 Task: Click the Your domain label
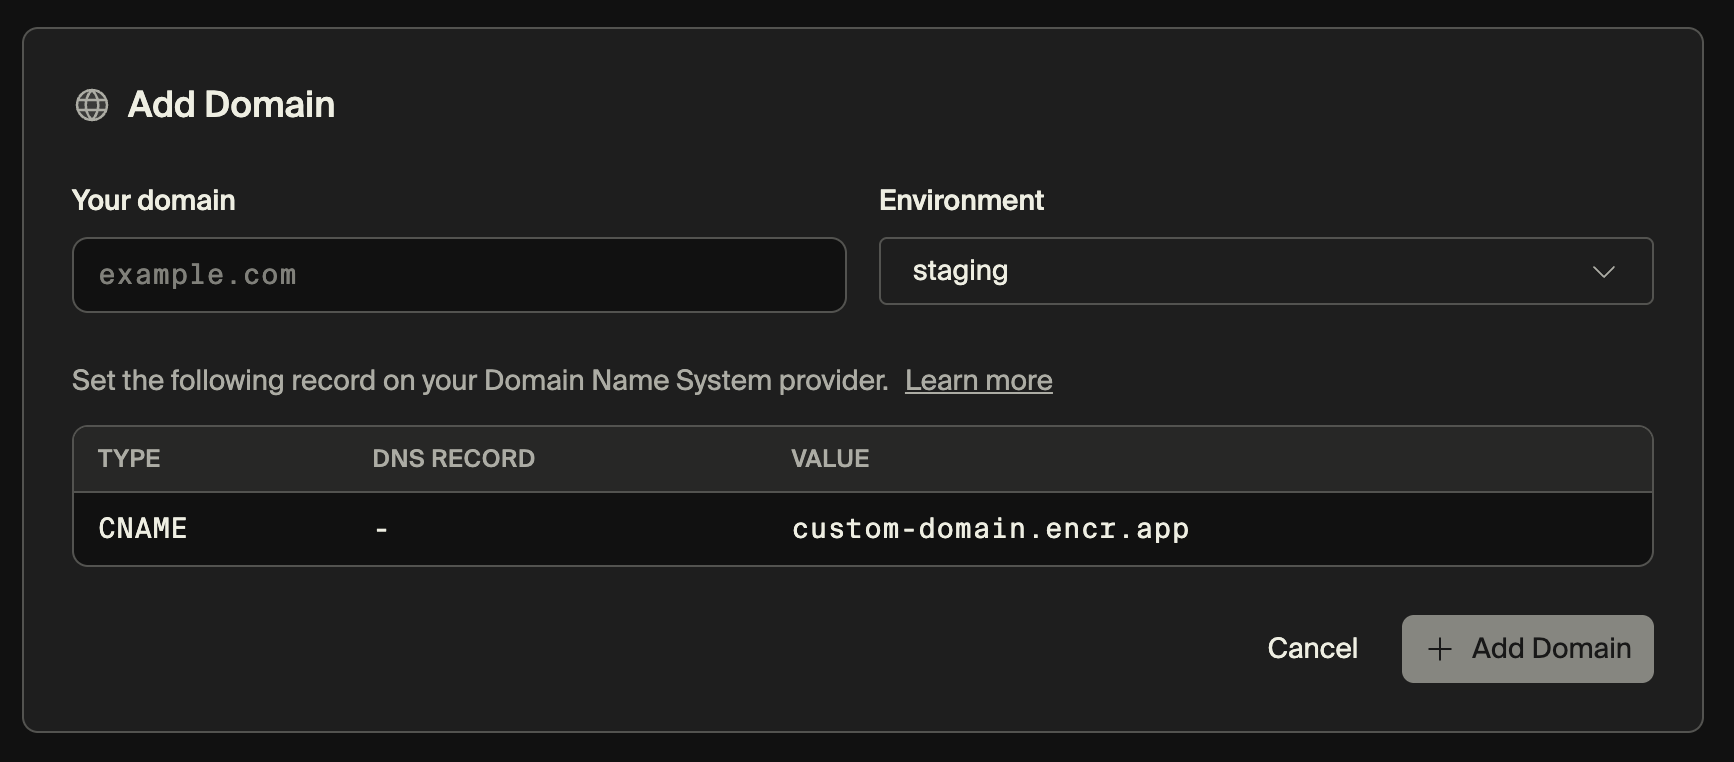coord(154,201)
